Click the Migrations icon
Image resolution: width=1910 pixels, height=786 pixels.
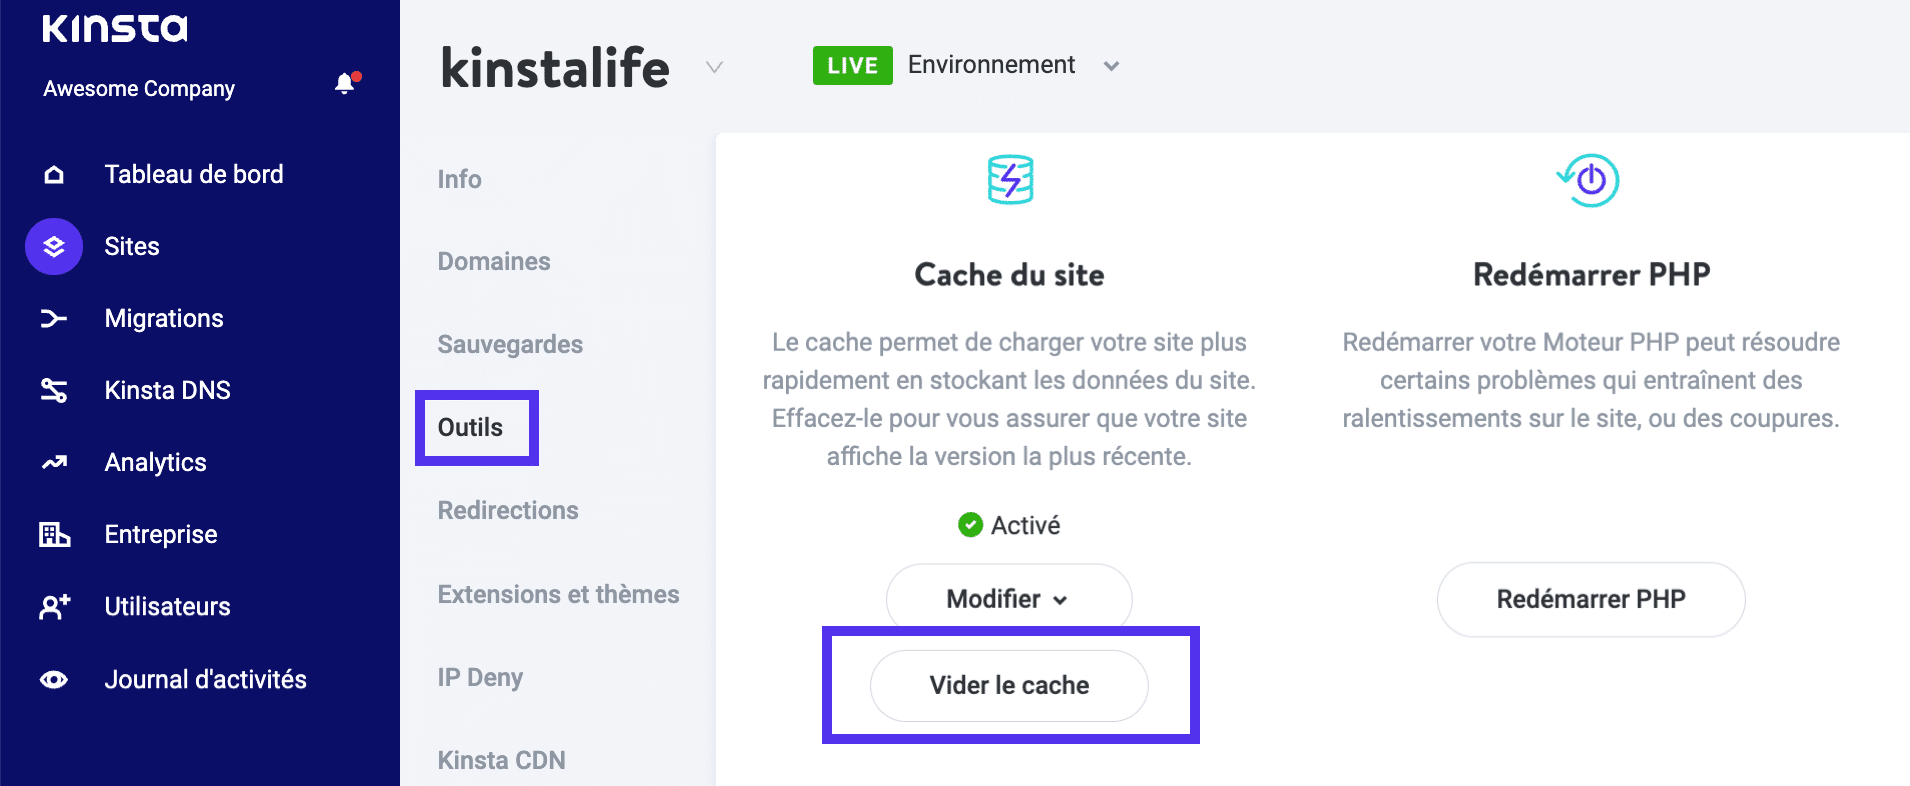pyautogui.click(x=53, y=317)
